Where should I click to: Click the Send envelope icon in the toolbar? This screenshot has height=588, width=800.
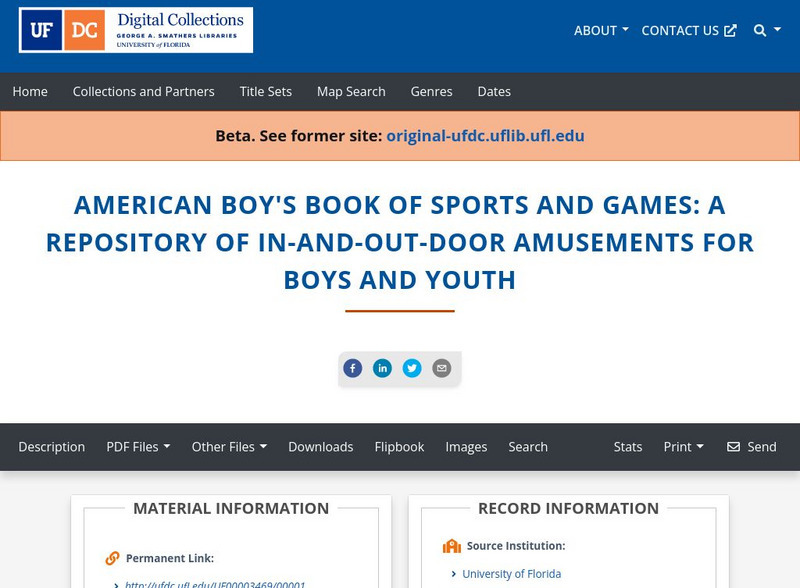(733, 447)
